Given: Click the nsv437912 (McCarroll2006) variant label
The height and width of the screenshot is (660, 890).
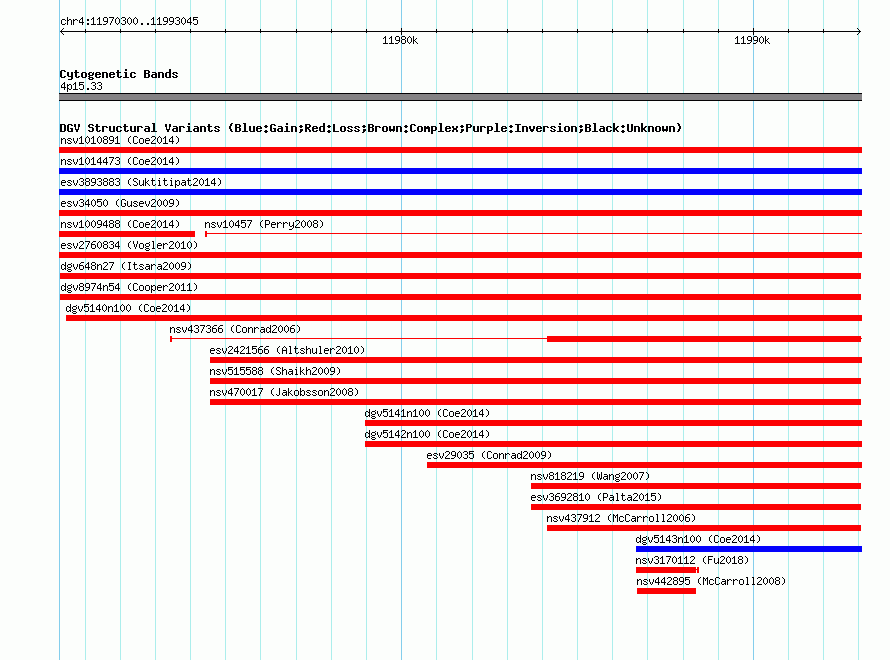Looking at the screenshot, I should 621,518.
